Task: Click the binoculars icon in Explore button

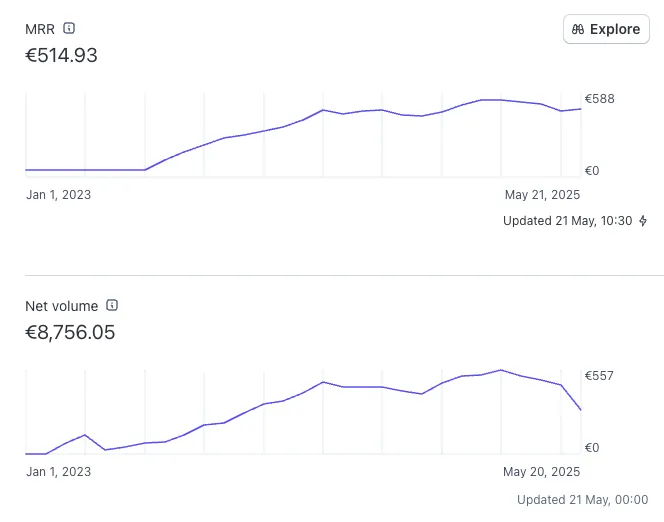Action: [x=578, y=29]
